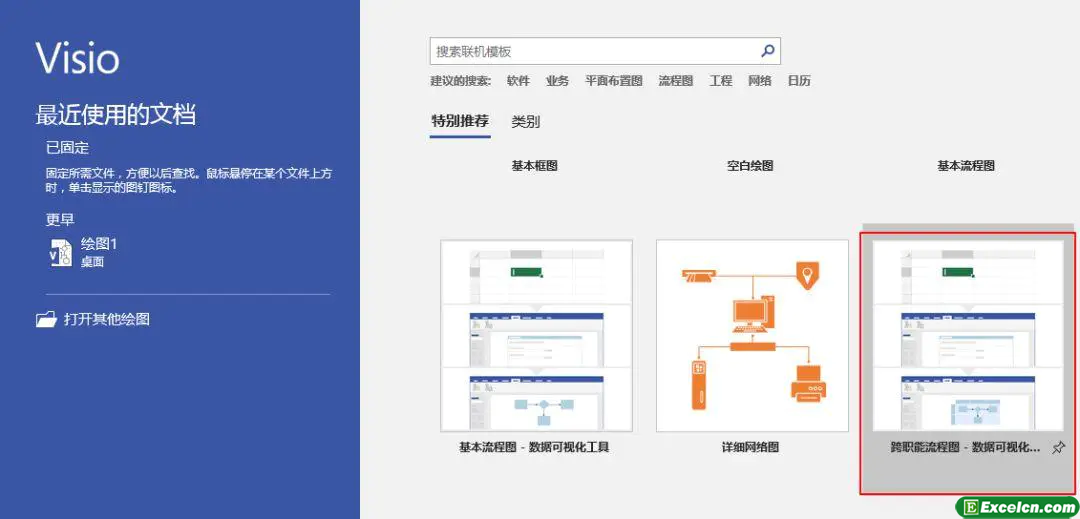Image resolution: width=1080 pixels, height=519 pixels.
Task: Click the 基本流程图 - 数据可视化工具 caption
Action: (534, 447)
